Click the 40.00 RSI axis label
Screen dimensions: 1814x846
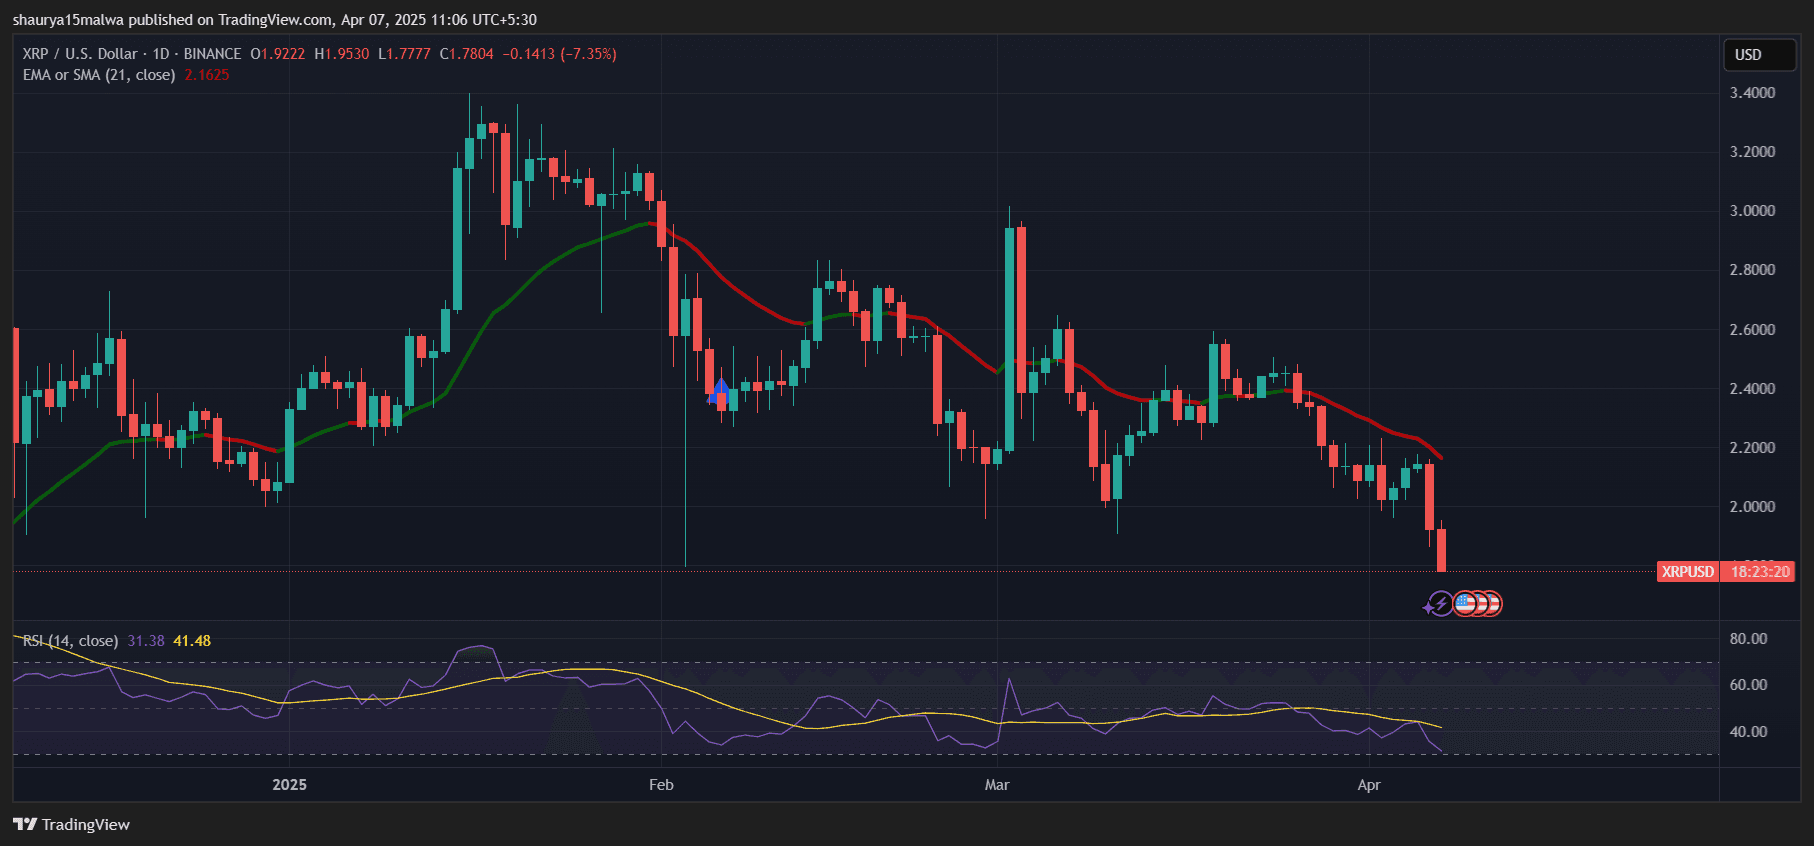[1748, 732]
